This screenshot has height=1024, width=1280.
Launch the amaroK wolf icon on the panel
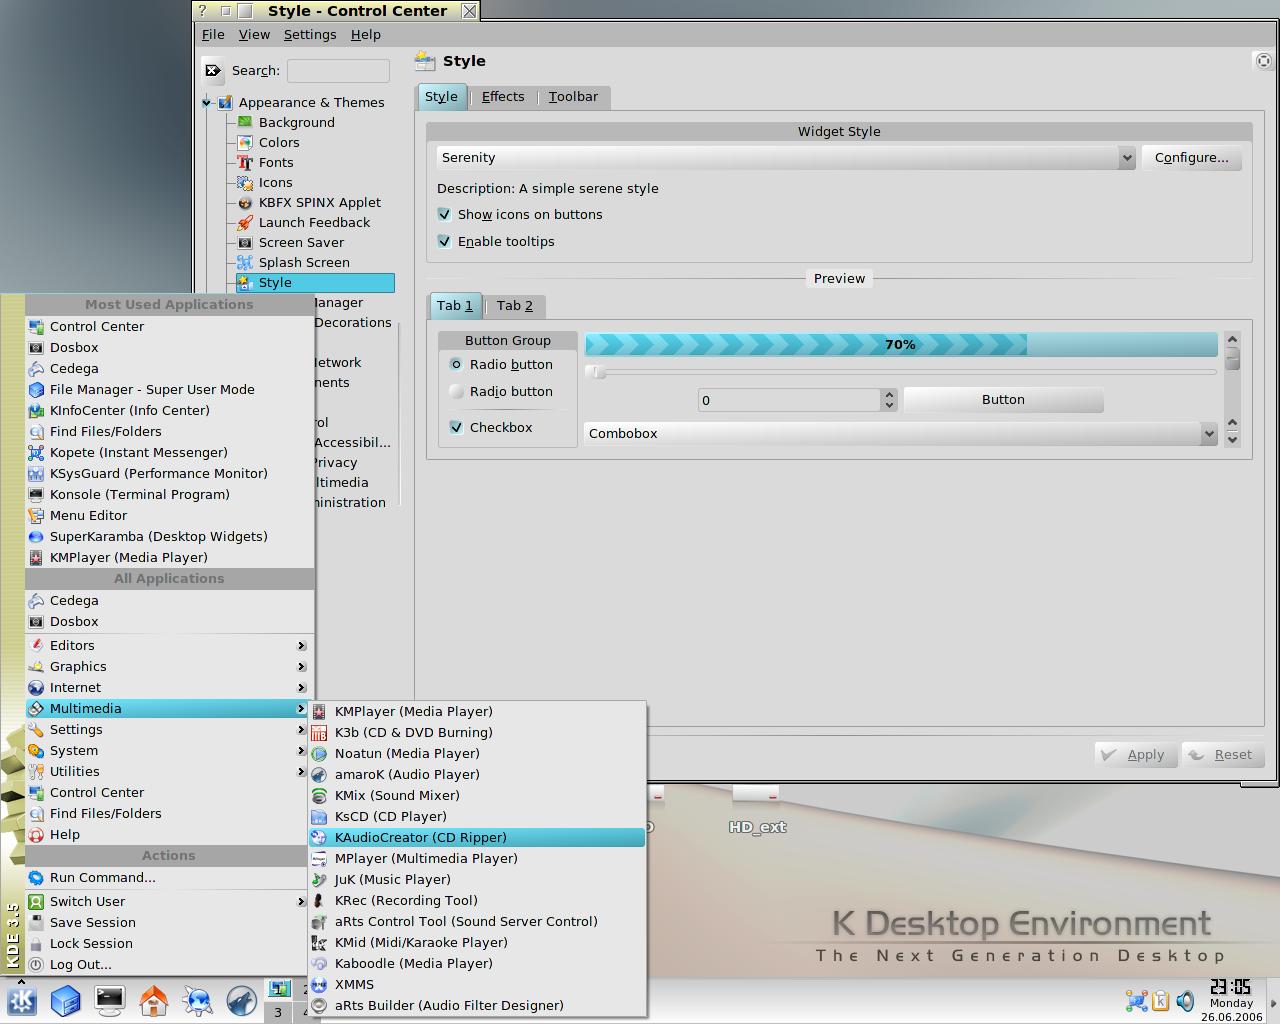point(242,1000)
